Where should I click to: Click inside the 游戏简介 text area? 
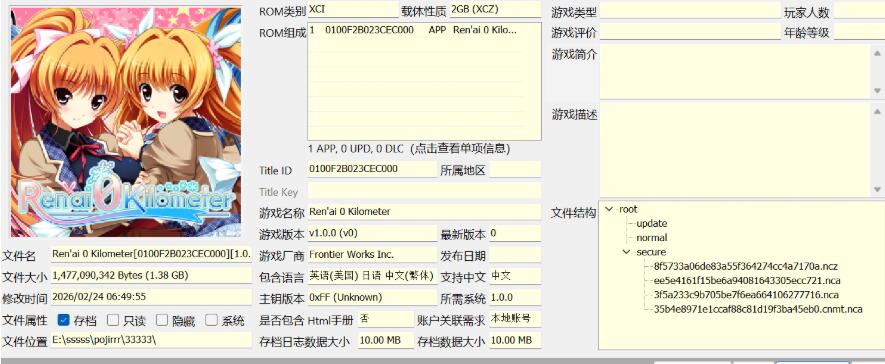coord(735,71)
